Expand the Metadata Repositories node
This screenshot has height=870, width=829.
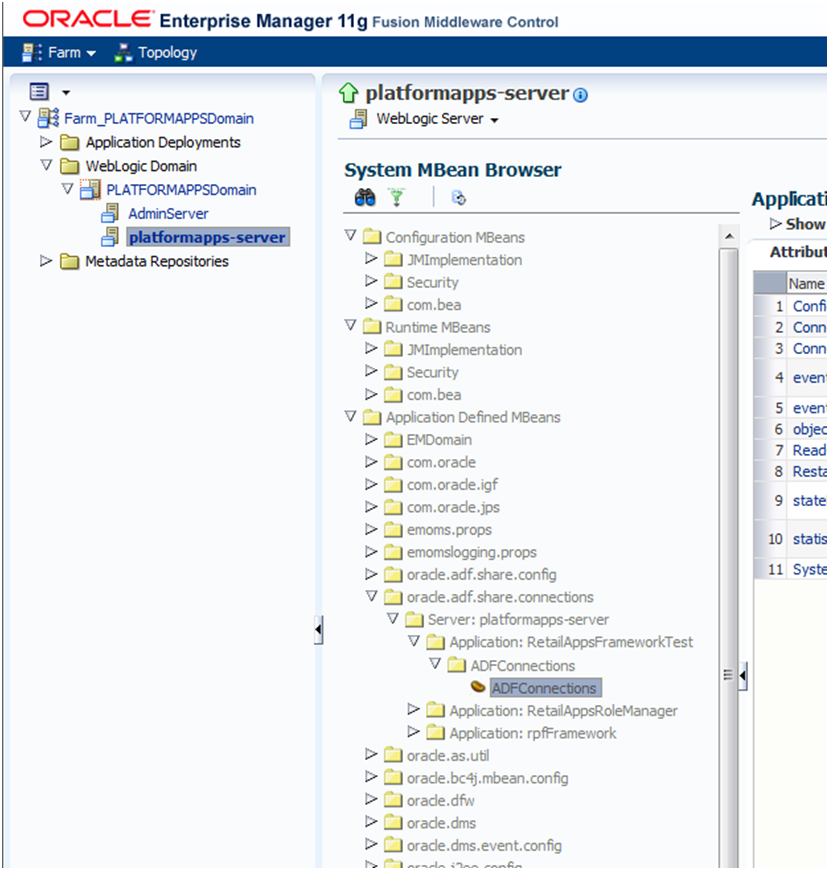point(46,260)
